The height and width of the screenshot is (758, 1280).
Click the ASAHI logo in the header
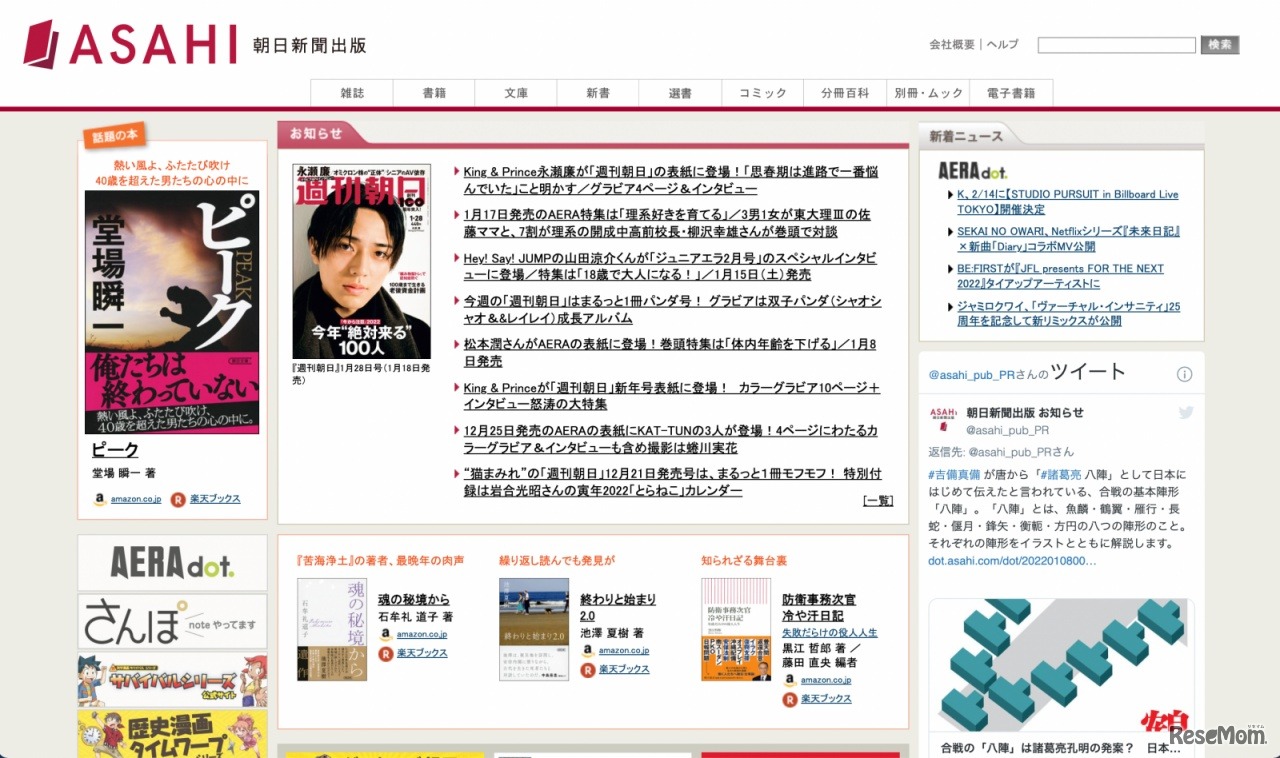point(130,44)
